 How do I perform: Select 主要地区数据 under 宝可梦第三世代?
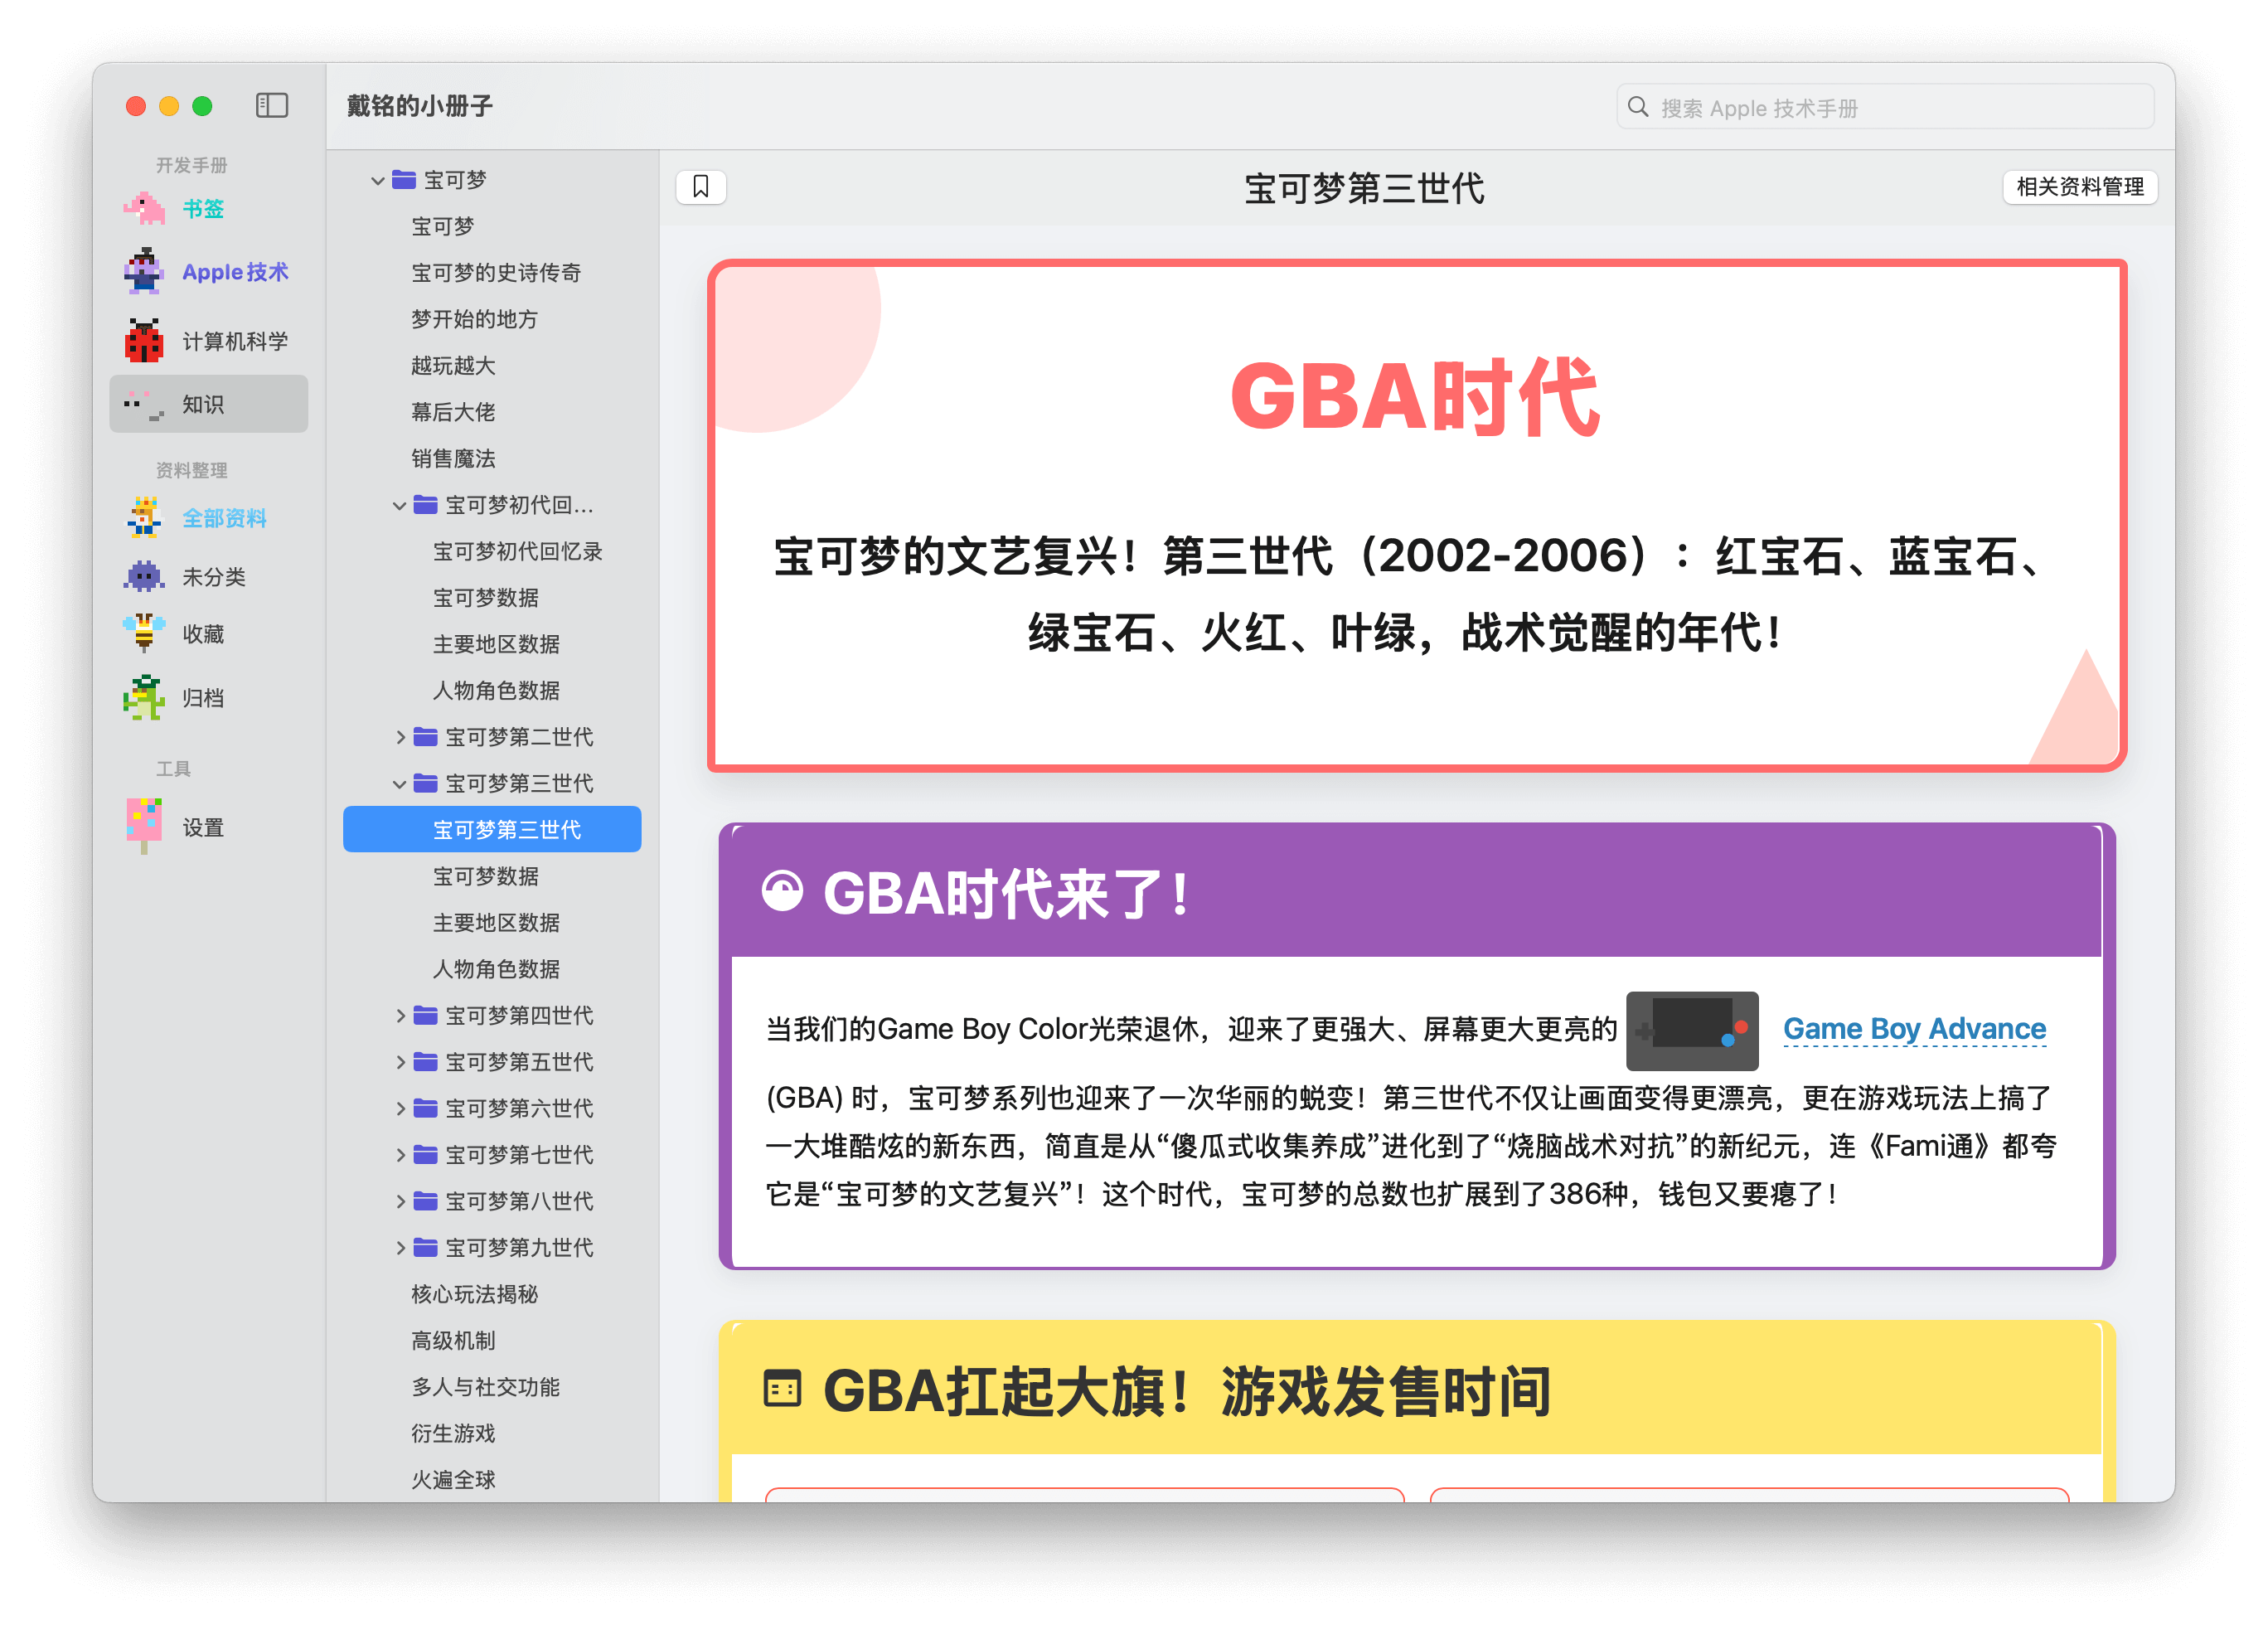coord(496,922)
